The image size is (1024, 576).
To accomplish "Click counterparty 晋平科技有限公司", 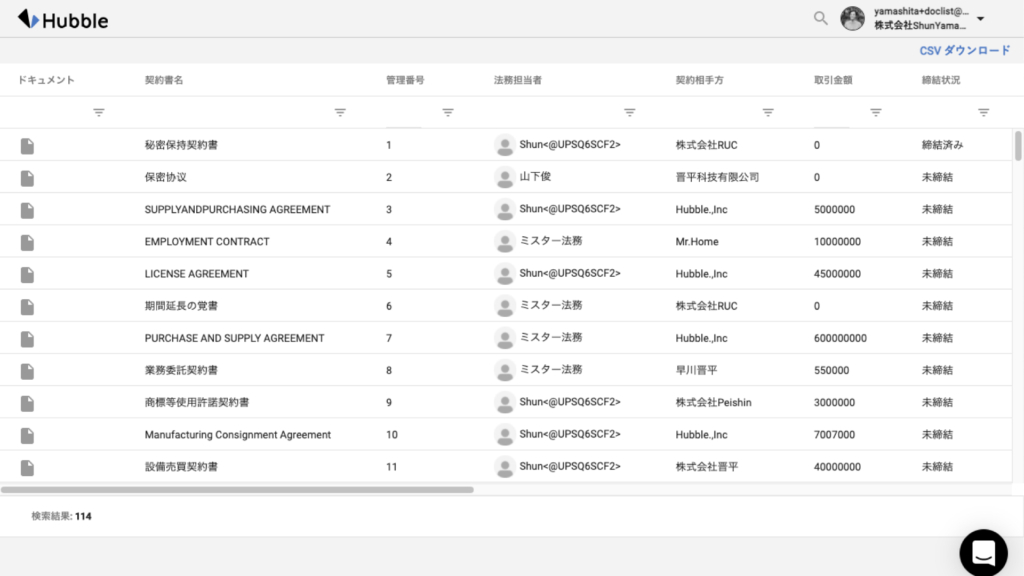I will pos(717,177).
